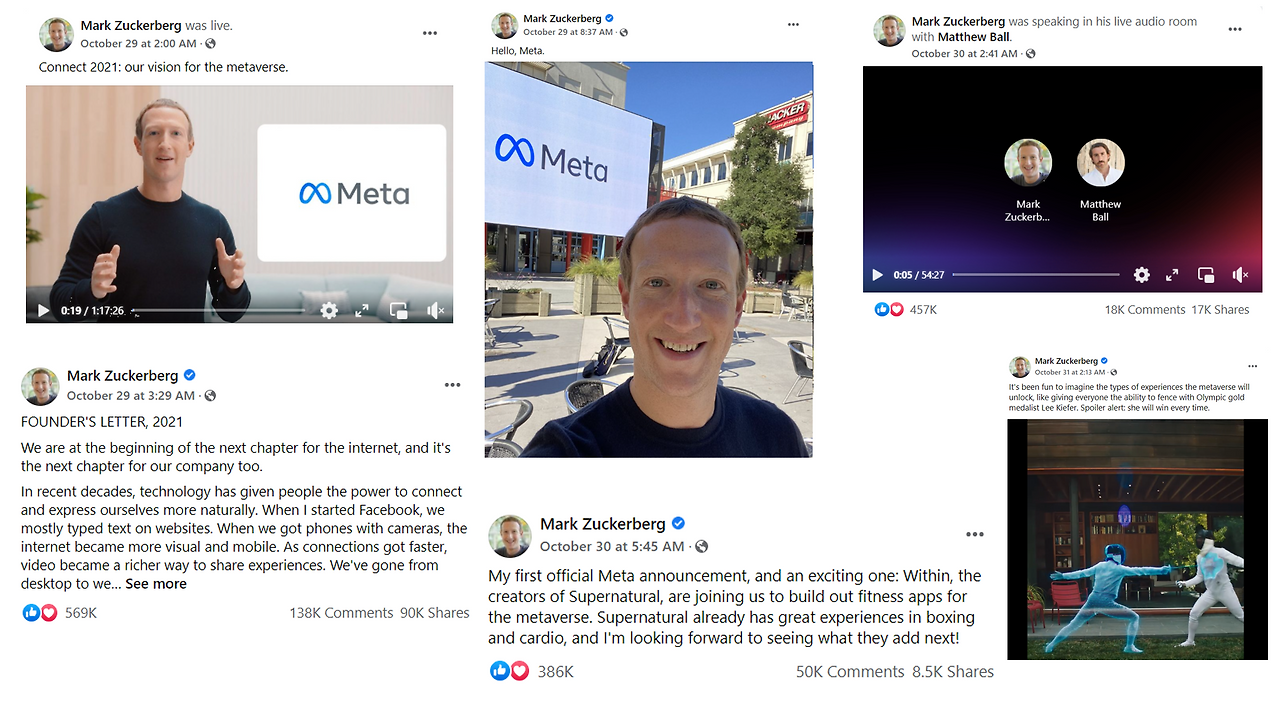Screen dimensions: 1280x702
Task: Play the Matthew Ball live audio room
Action: click(877, 275)
